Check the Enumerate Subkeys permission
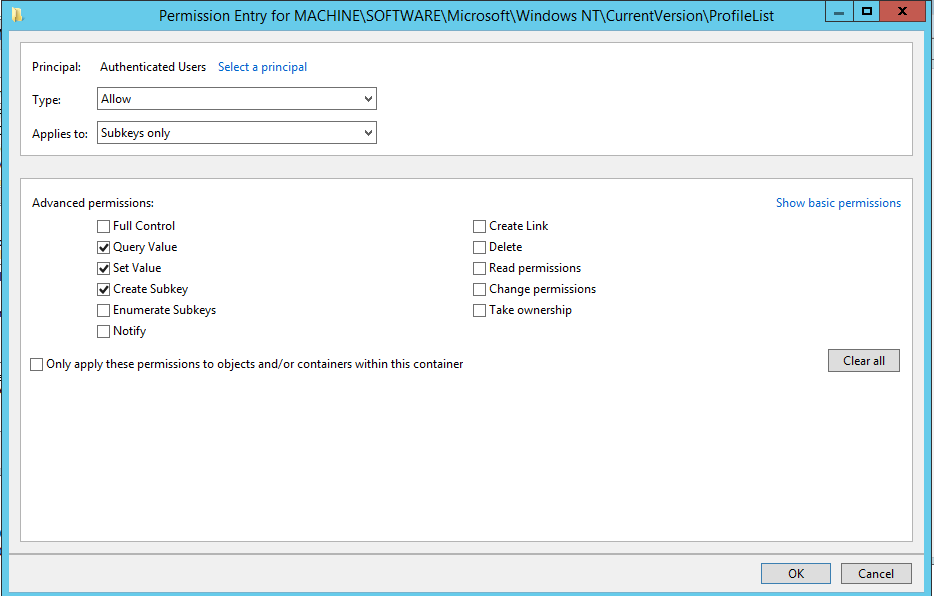 tap(103, 310)
